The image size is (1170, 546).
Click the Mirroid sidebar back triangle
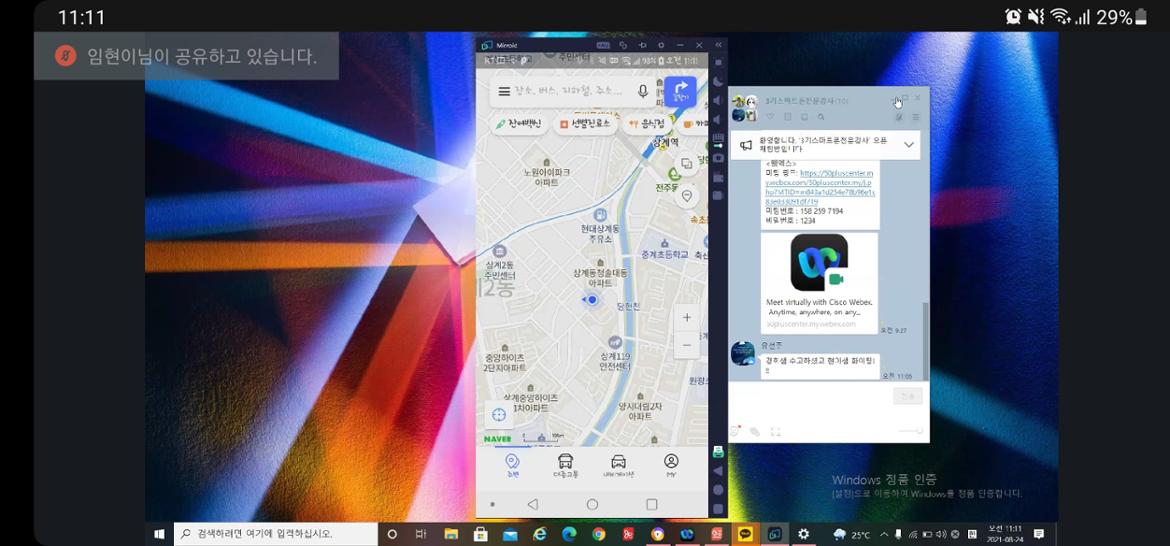[x=719, y=471]
